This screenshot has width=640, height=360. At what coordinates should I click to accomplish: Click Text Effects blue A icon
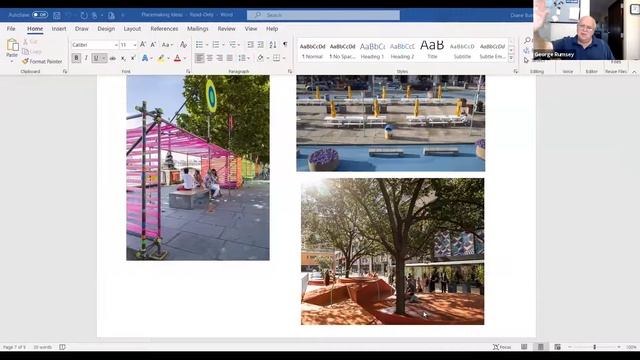(x=144, y=58)
